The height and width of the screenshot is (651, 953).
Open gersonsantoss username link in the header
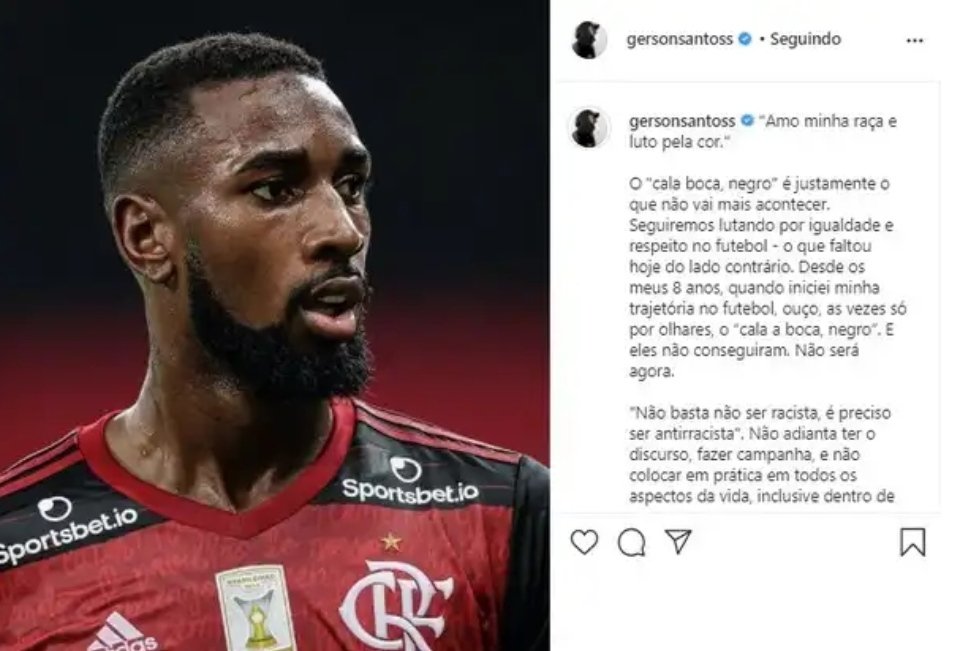679,39
